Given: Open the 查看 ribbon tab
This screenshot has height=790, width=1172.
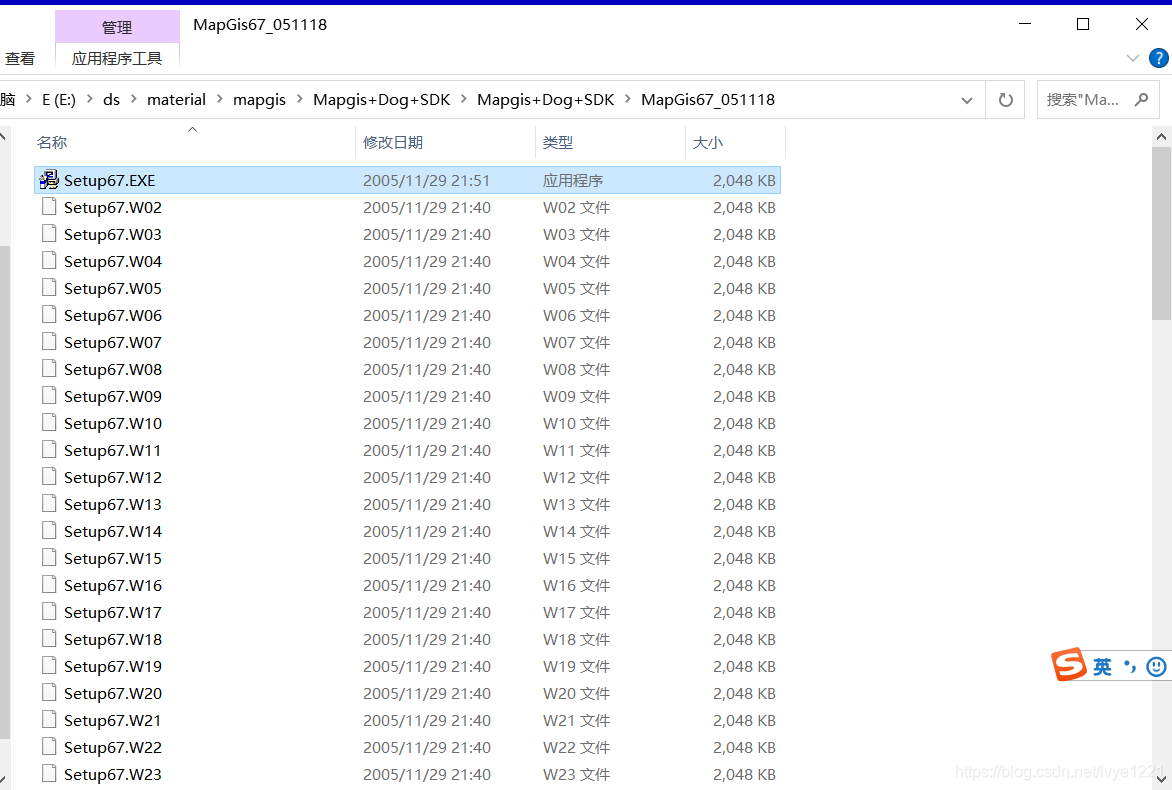Looking at the screenshot, I should [x=20, y=58].
